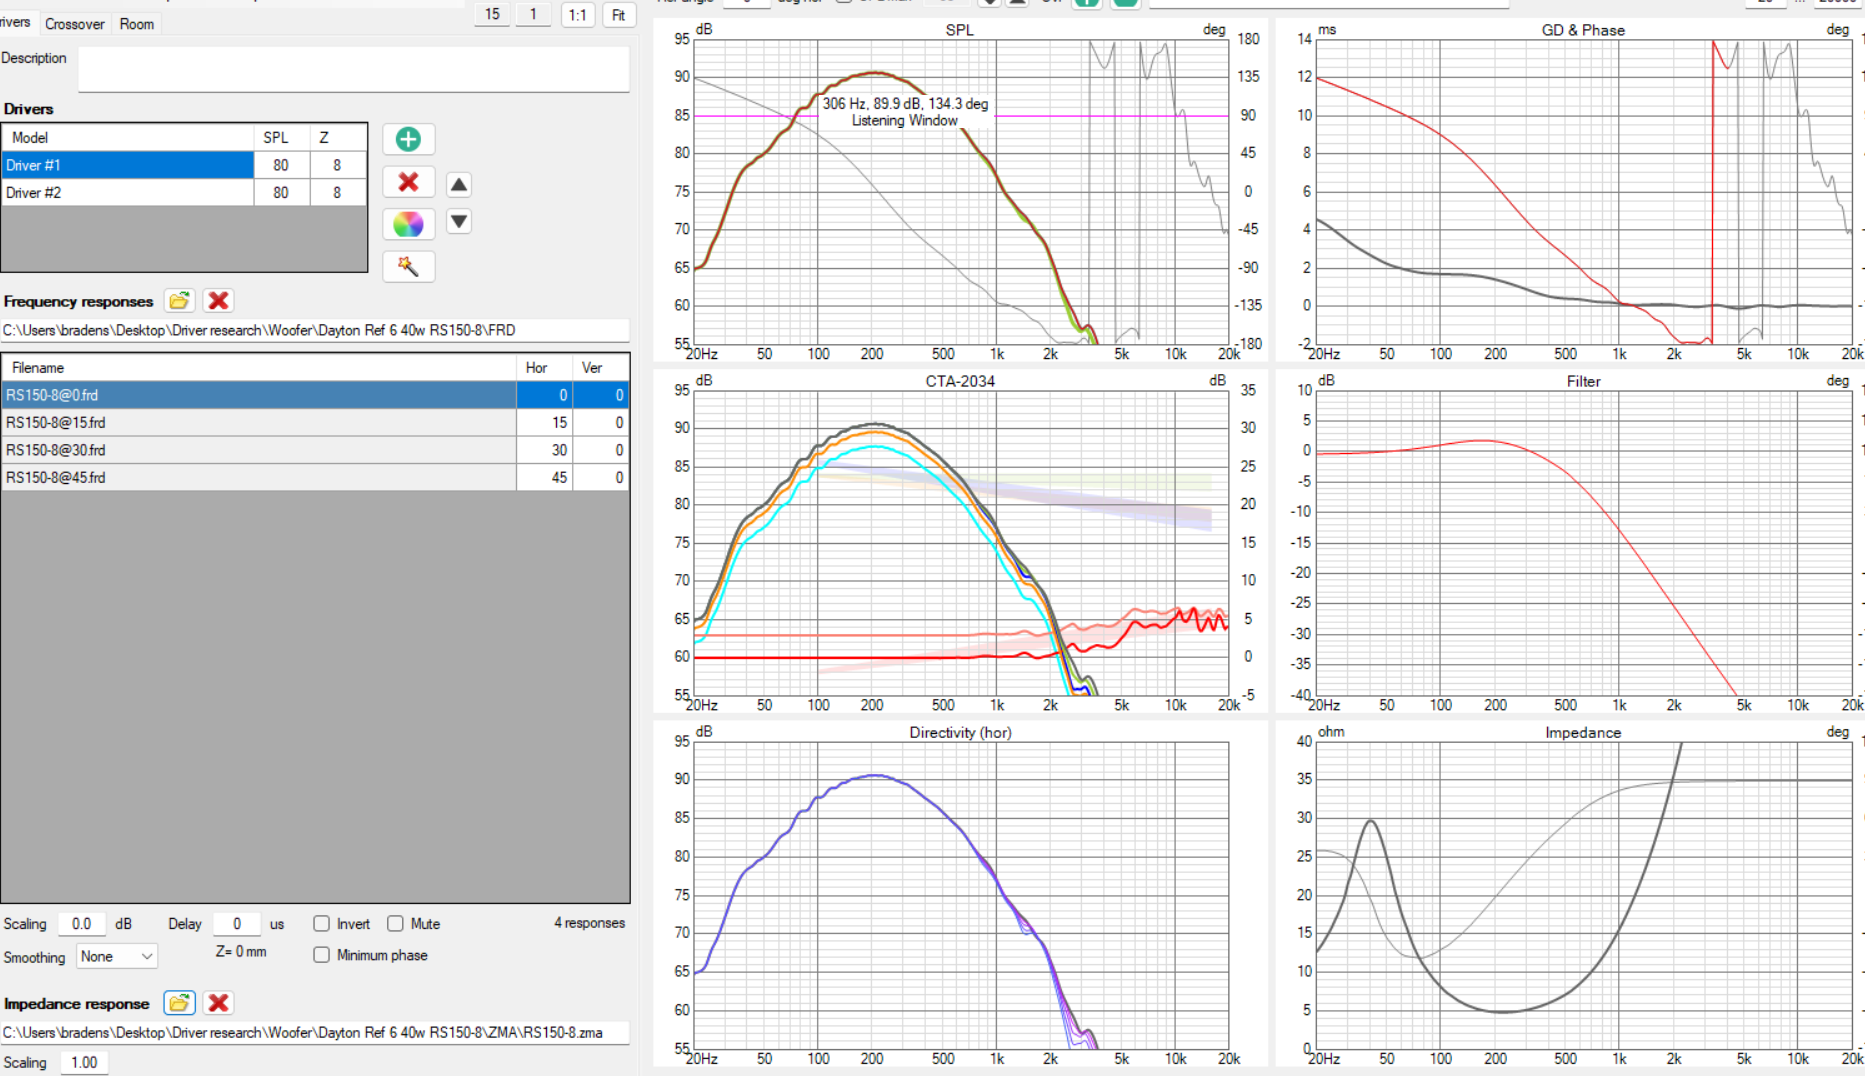This screenshot has height=1076, width=1865.
Task: Click the Hor column header
Action: pyautogui.click(x=544, y=368)
